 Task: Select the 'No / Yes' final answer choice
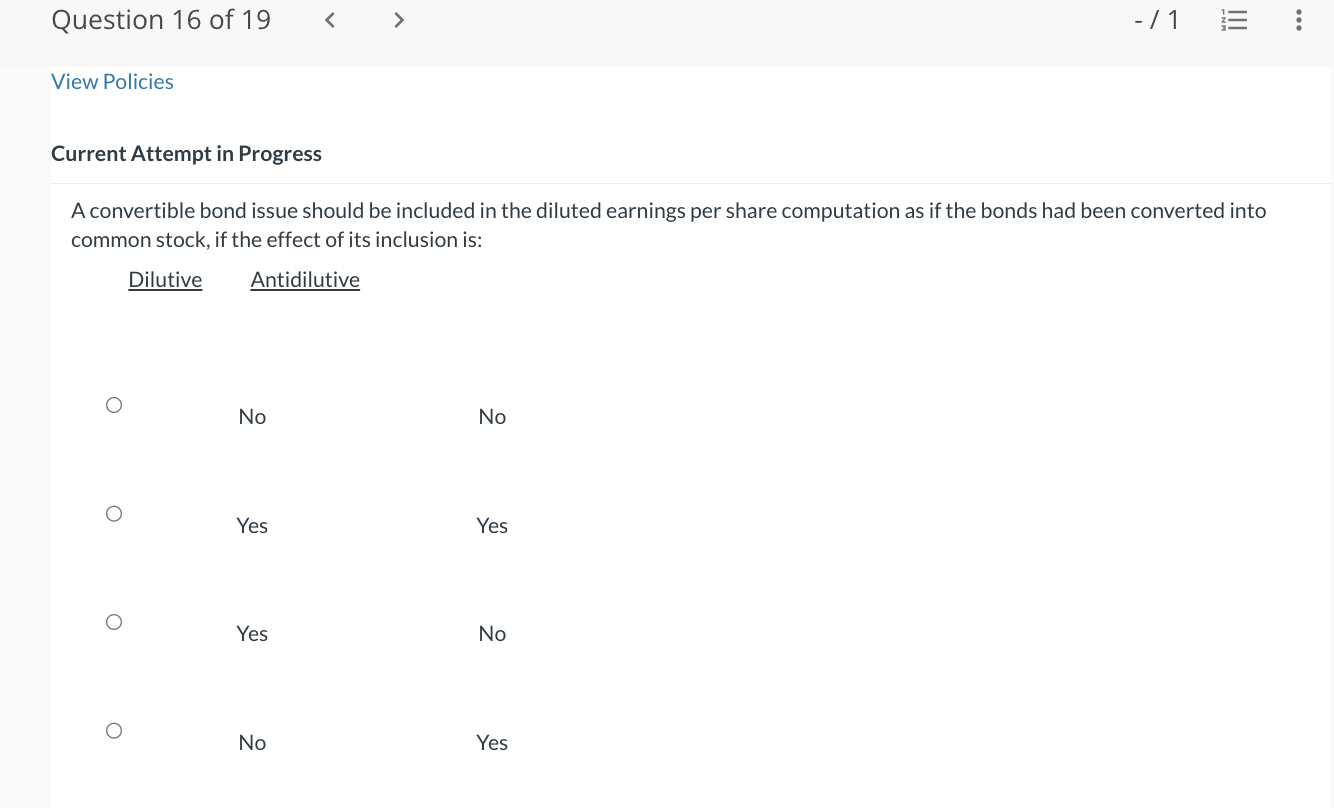tap(113, 730)
